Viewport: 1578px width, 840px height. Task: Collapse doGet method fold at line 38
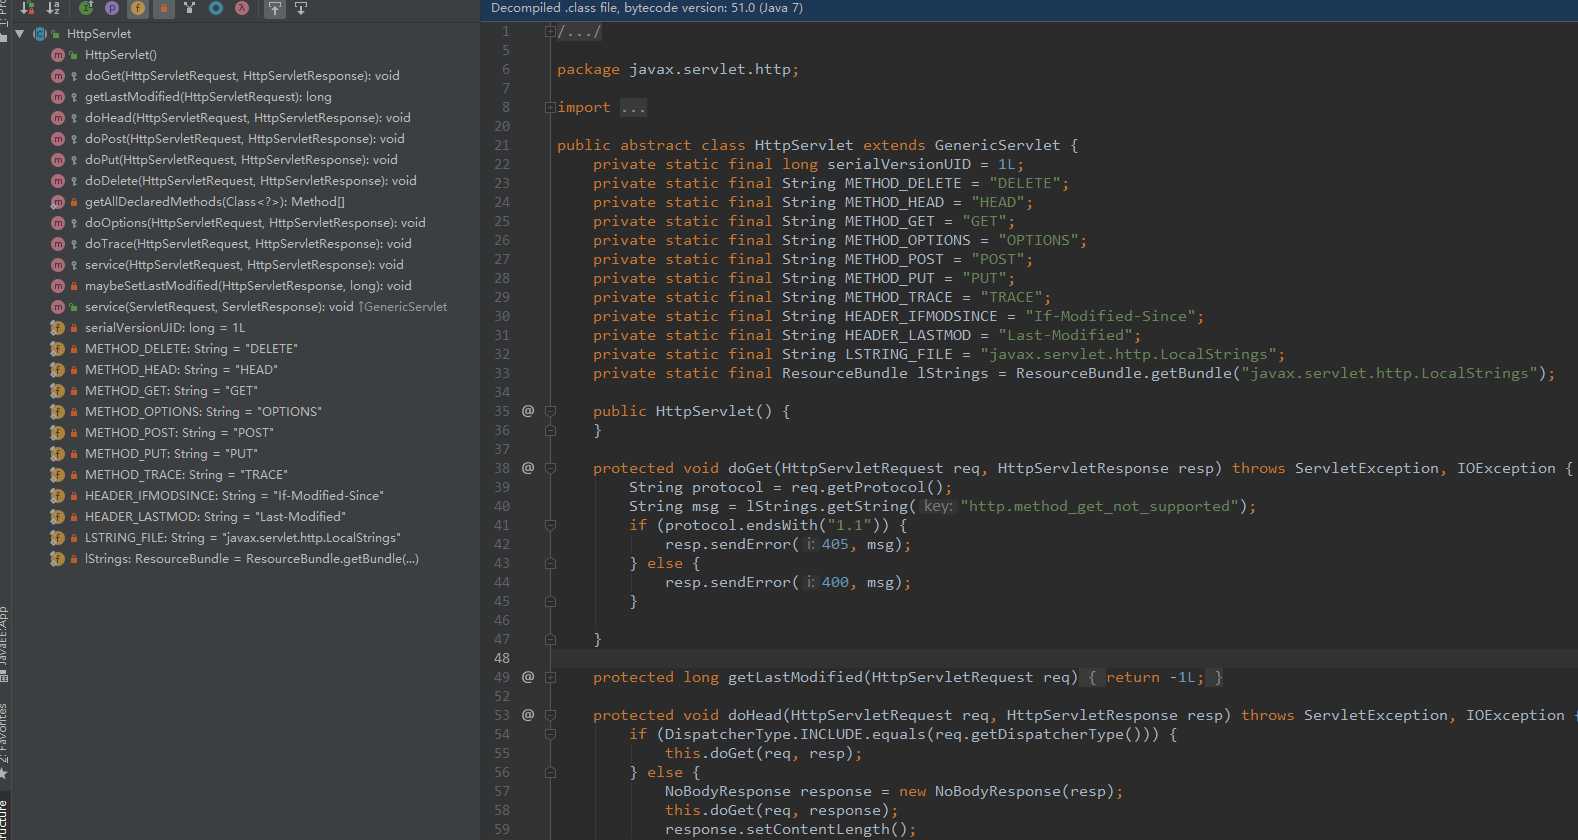(550, 468)
